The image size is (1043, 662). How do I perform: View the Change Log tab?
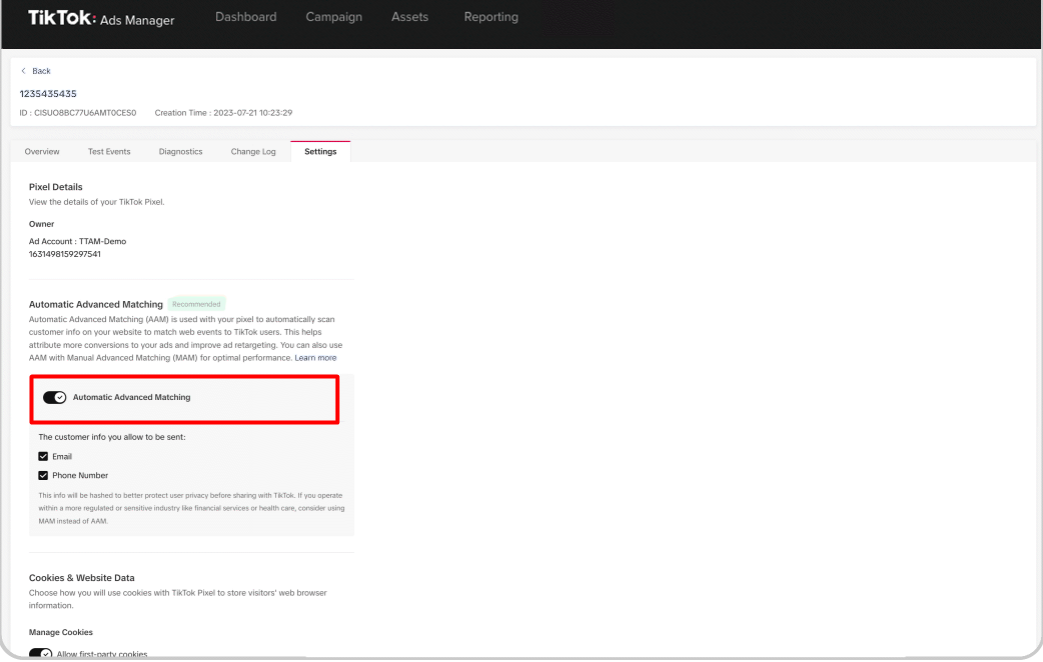(253, 152)
